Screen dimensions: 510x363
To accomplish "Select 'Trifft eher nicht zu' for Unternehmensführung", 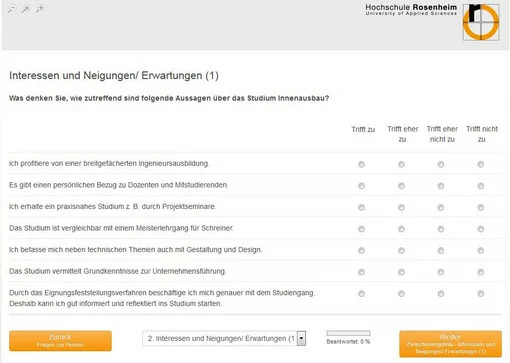I will [441, 272].
